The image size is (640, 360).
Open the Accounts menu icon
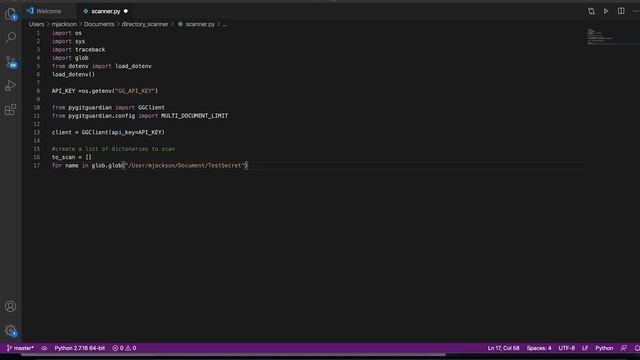click(x=11, y=306)
